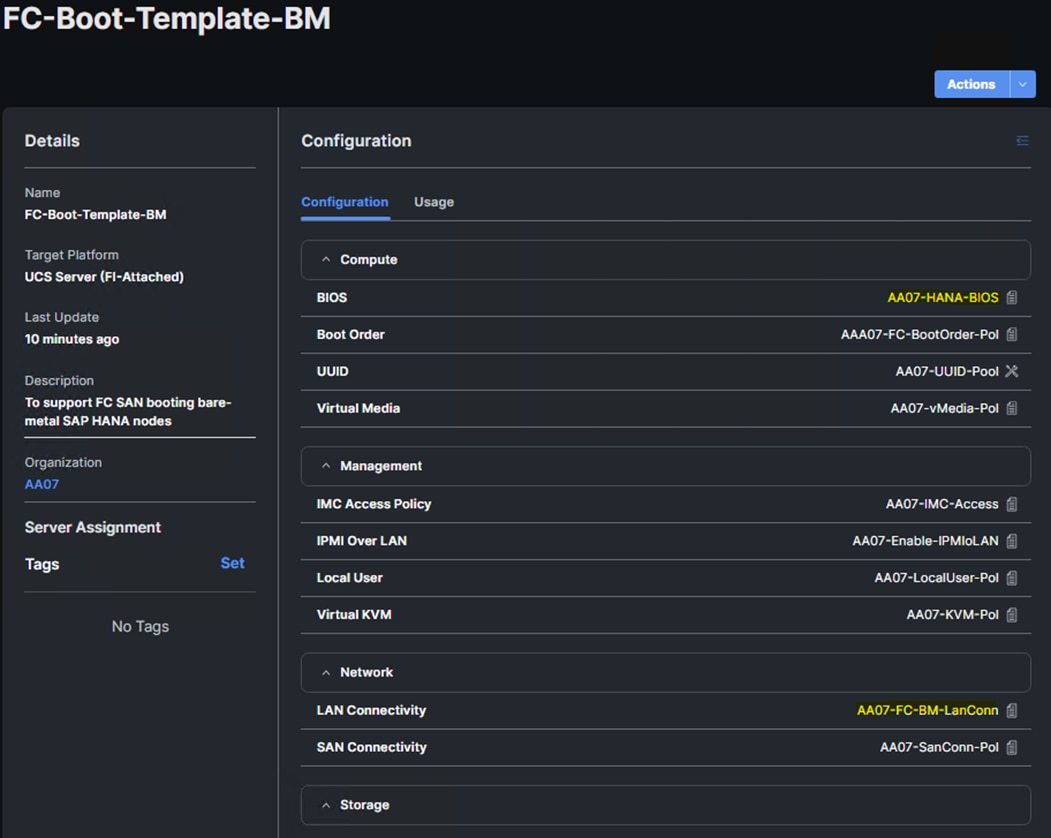The image size is (1051, 838).
Task: Click the AA07-LocalUser-Pol policy name
Action: (x=936, y=577)
